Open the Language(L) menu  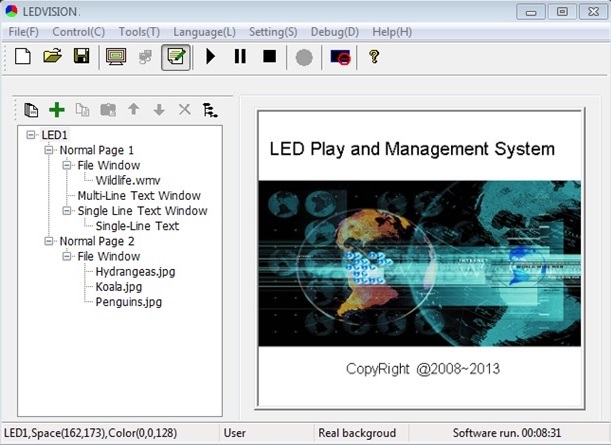tap(205, 32)
